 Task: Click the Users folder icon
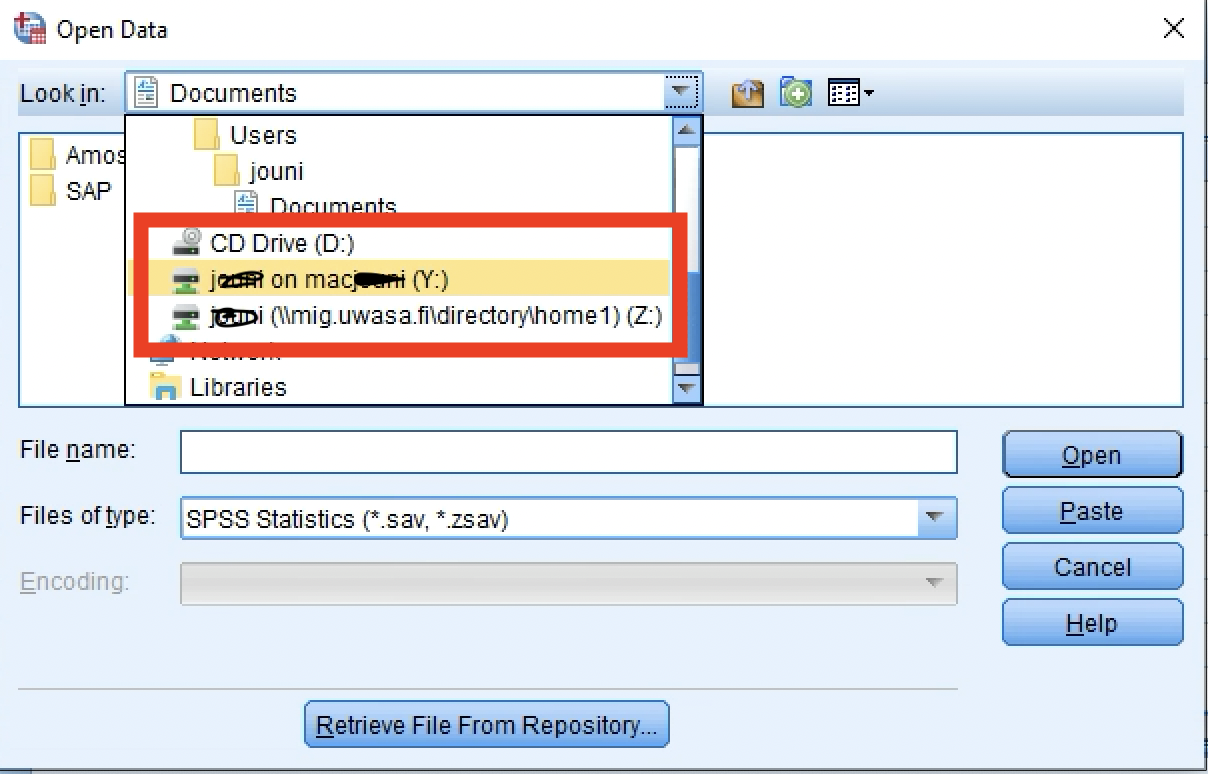click(x=207, y=134)
